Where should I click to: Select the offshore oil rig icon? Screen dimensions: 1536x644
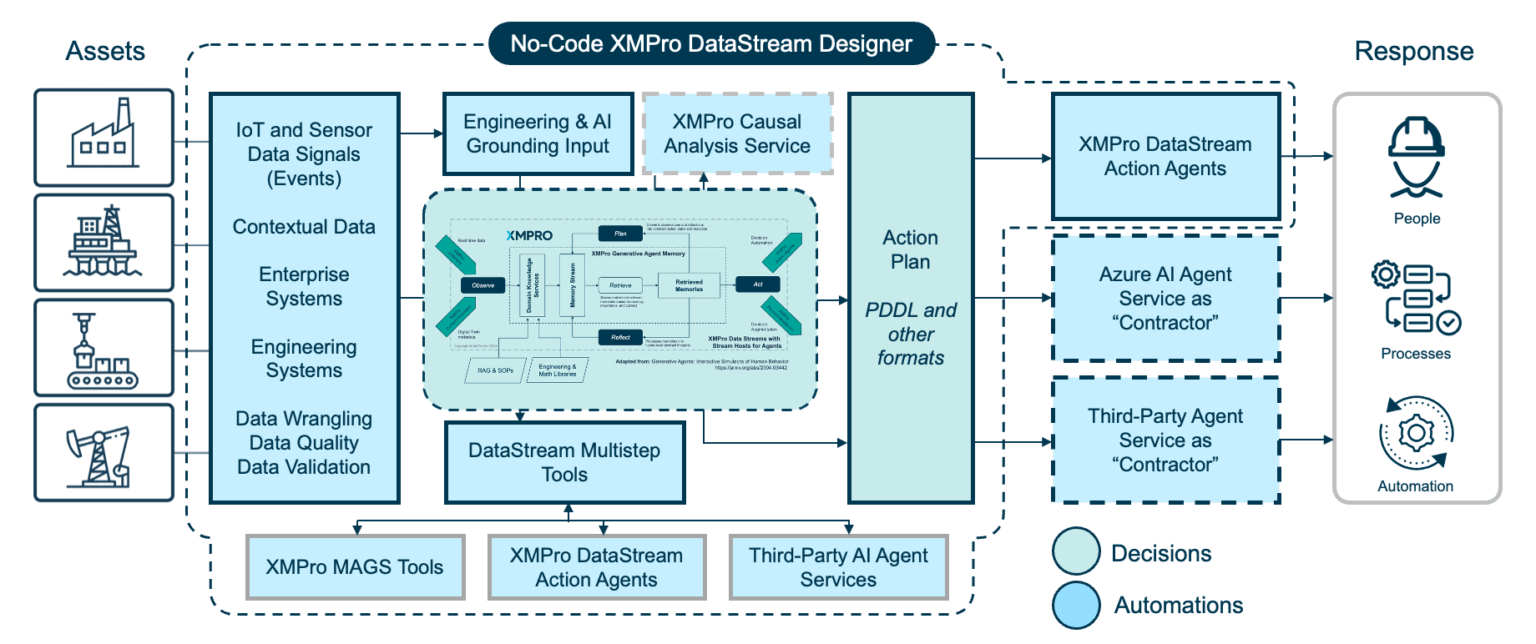105,241
